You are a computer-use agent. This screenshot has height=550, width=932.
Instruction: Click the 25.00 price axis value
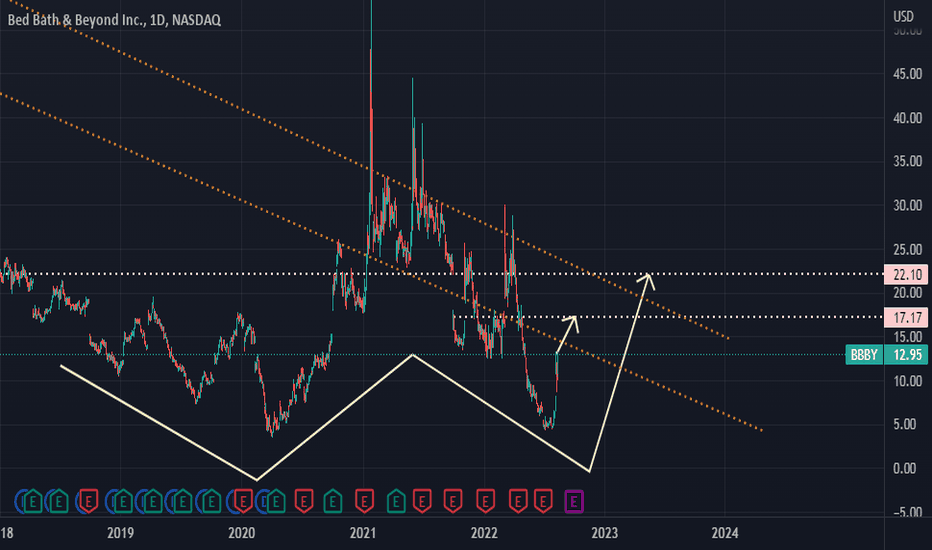pos(908,249)
